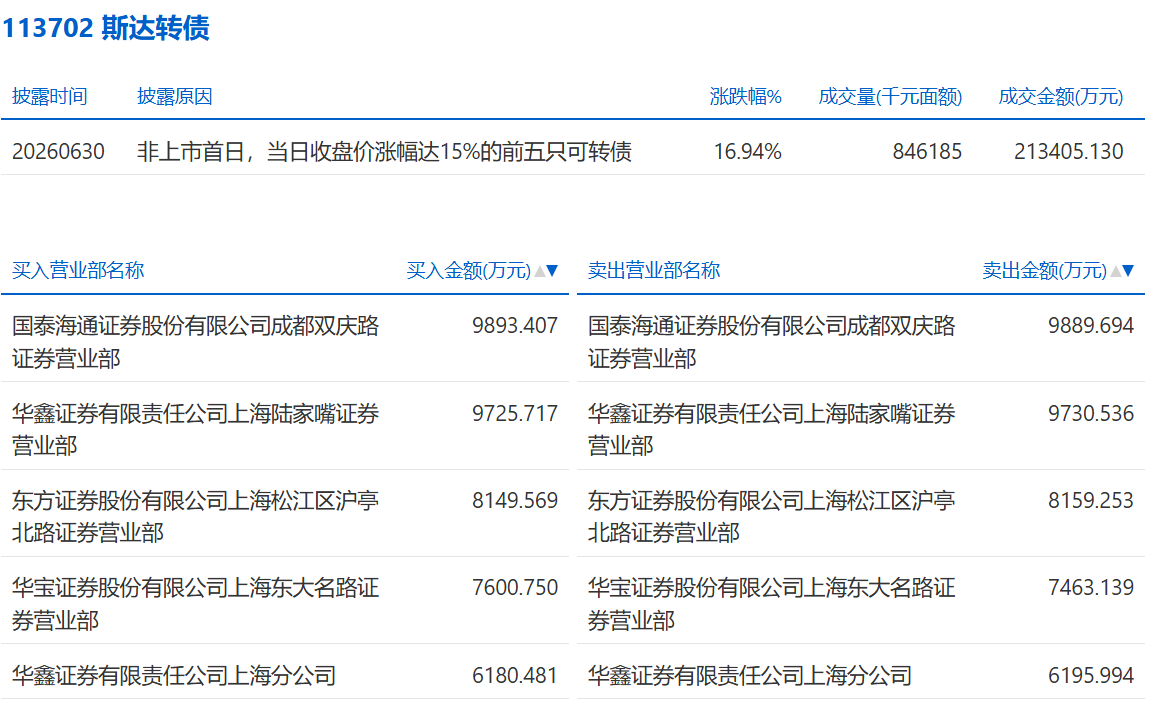Select the disclosure date 20260630
This screenshot has height=705, width=1152.
pyautogui.click(x=59, y=152)
